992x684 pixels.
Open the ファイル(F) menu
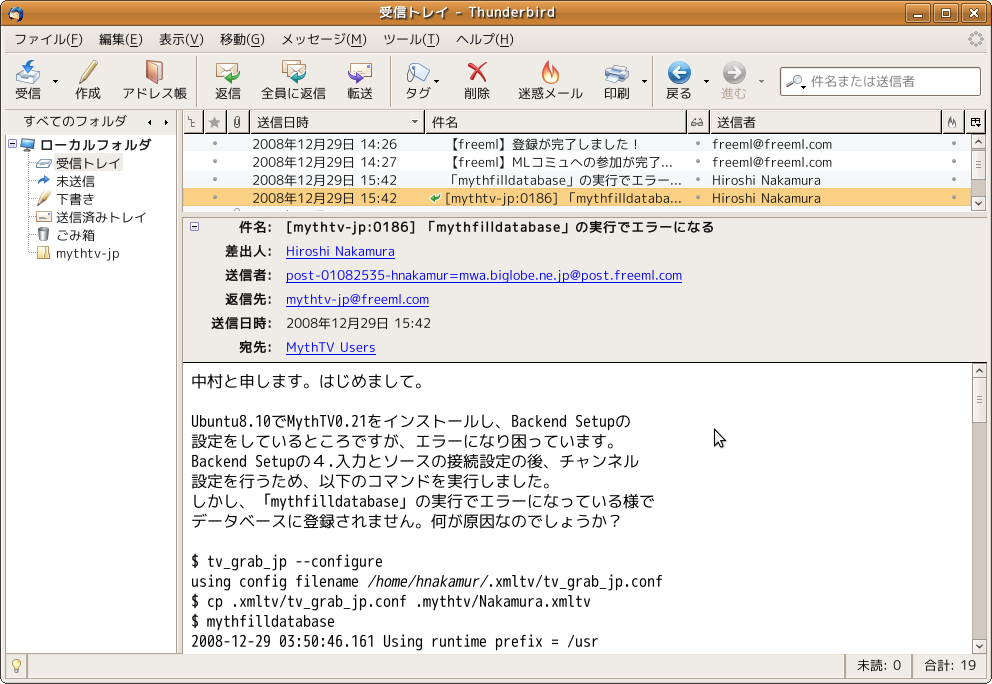pyautogui.click(x=49, y=39)
